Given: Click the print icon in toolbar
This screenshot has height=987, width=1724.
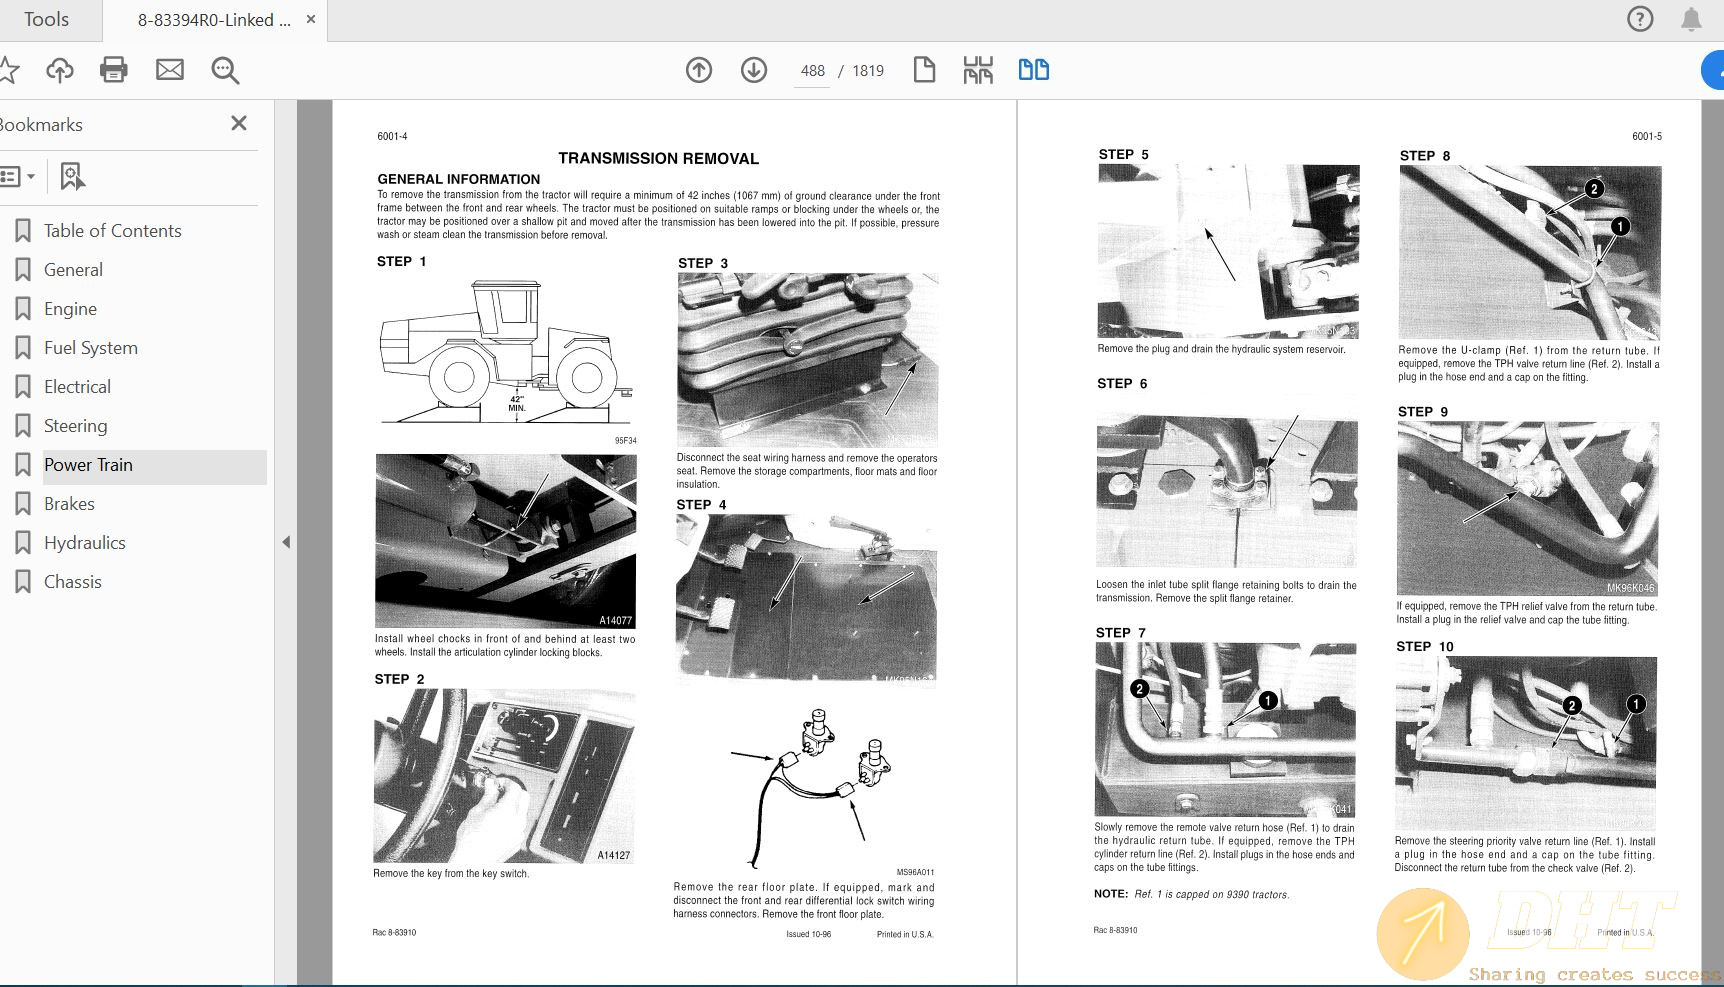Looking at the screenshot, I should tap(114, 70).
